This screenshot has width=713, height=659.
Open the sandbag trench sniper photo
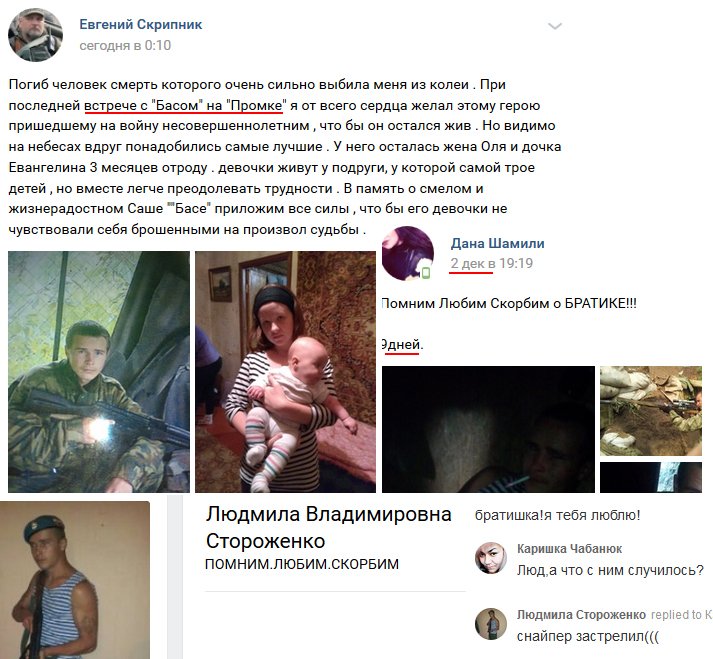click(651, 411)
